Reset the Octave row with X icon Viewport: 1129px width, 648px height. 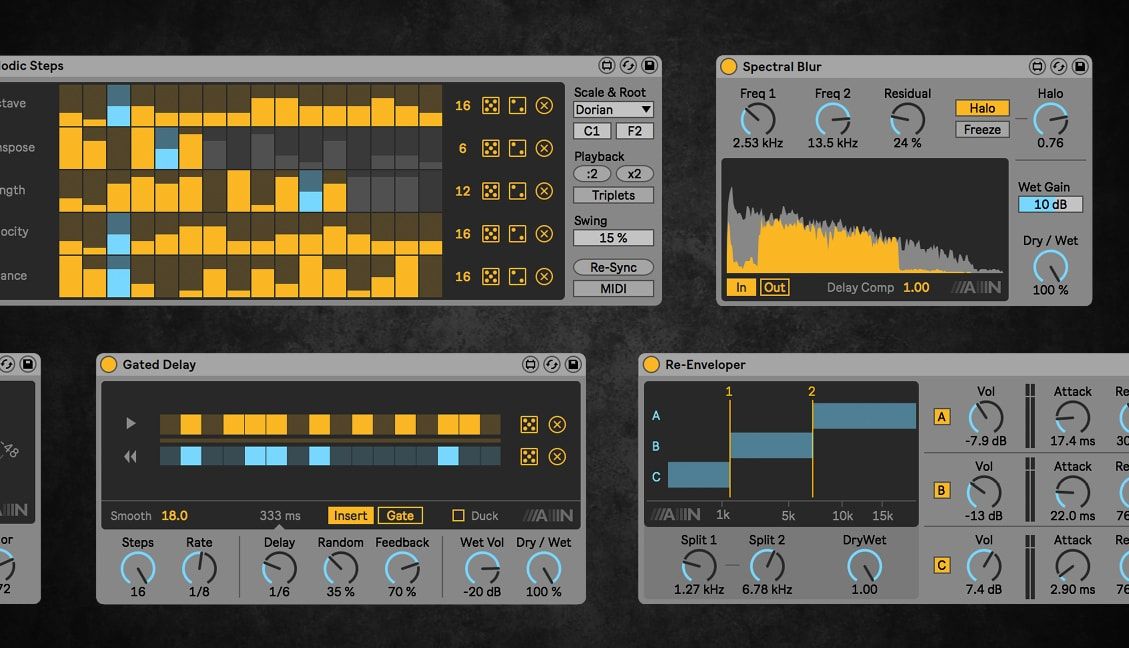(544, 106)
